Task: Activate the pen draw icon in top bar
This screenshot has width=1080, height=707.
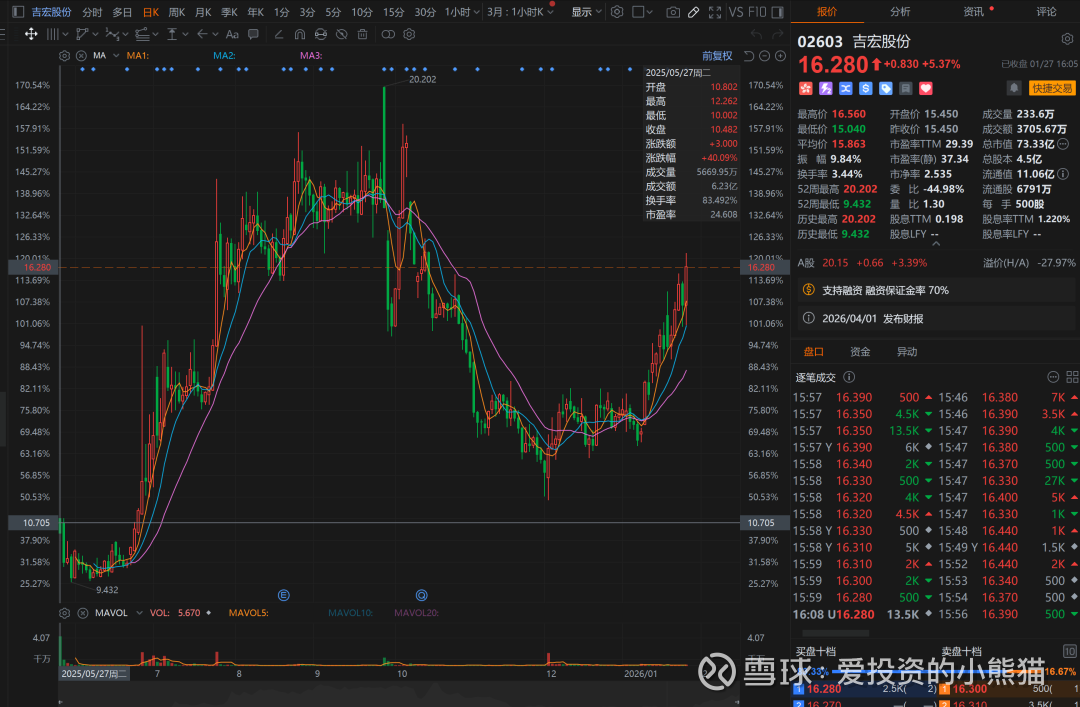Action: tap(694, 12)
